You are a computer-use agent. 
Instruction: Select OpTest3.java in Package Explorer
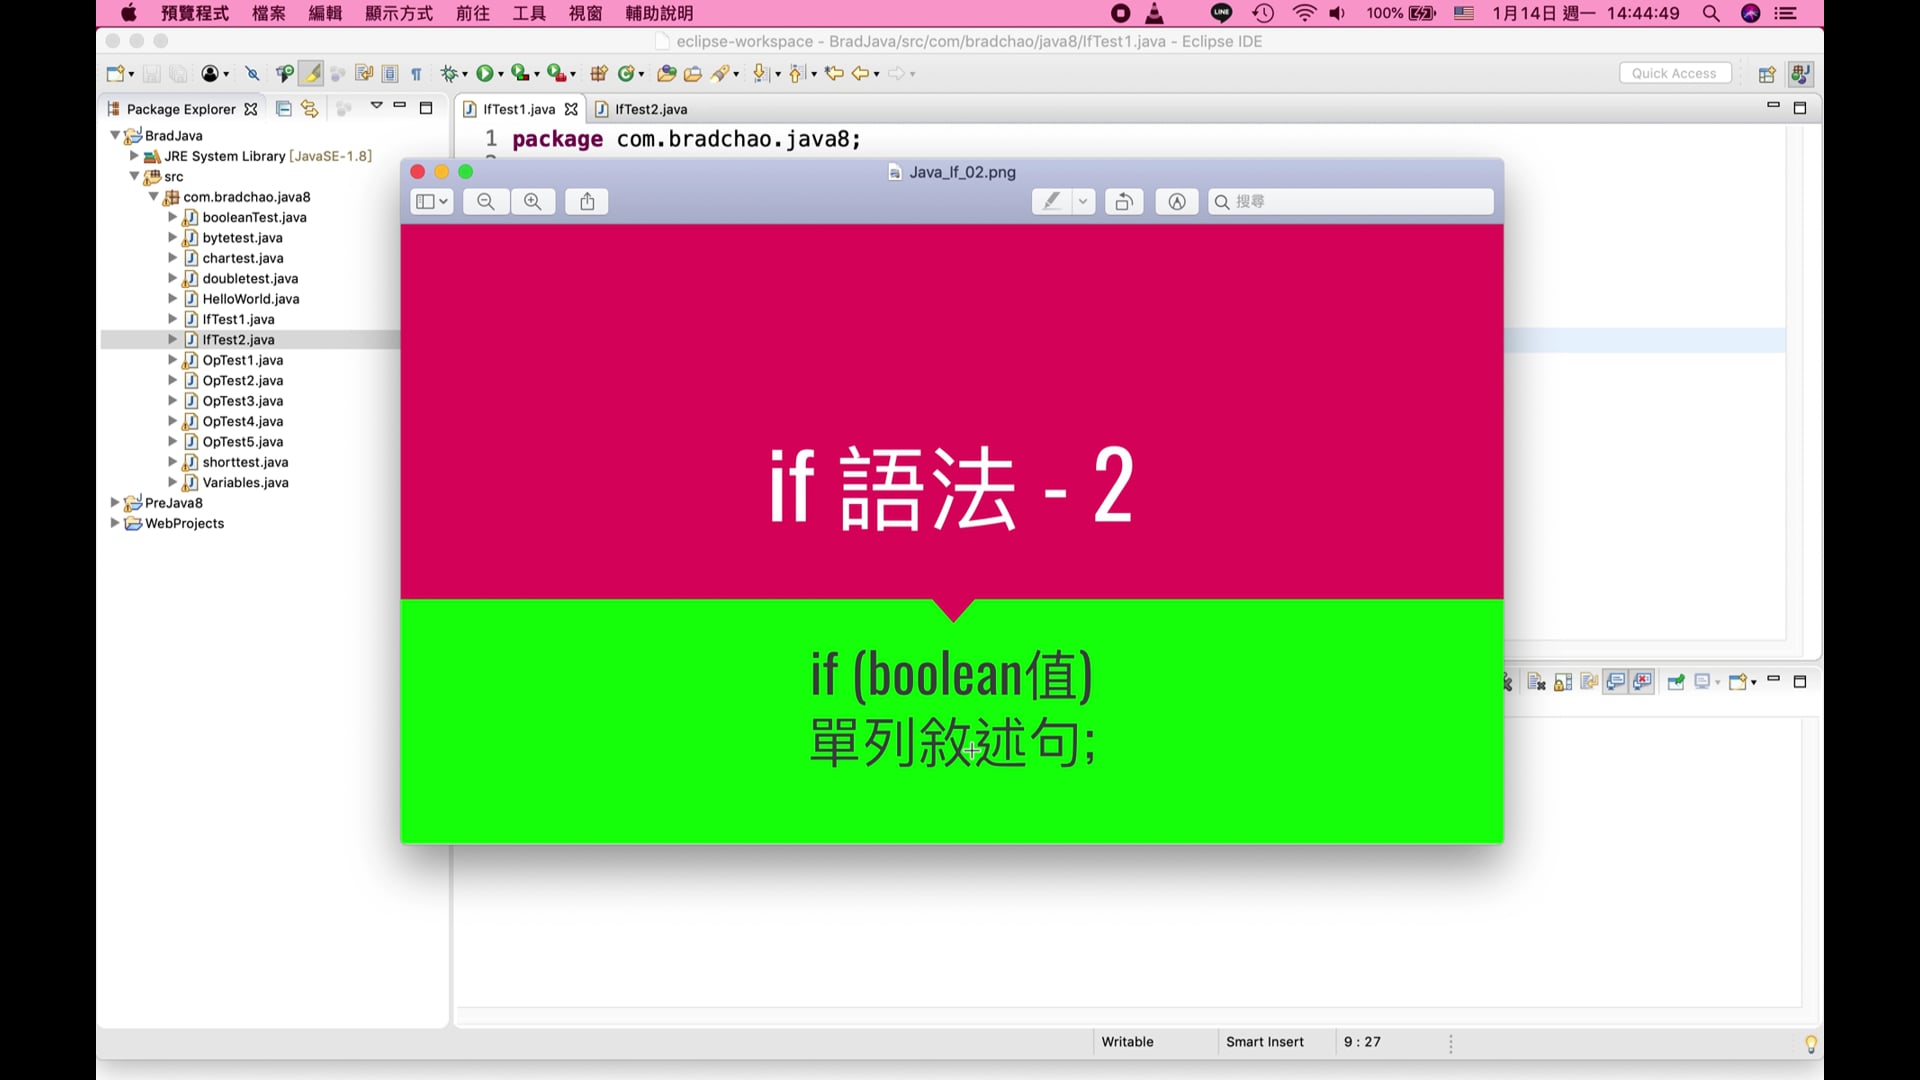coord(242,401)
